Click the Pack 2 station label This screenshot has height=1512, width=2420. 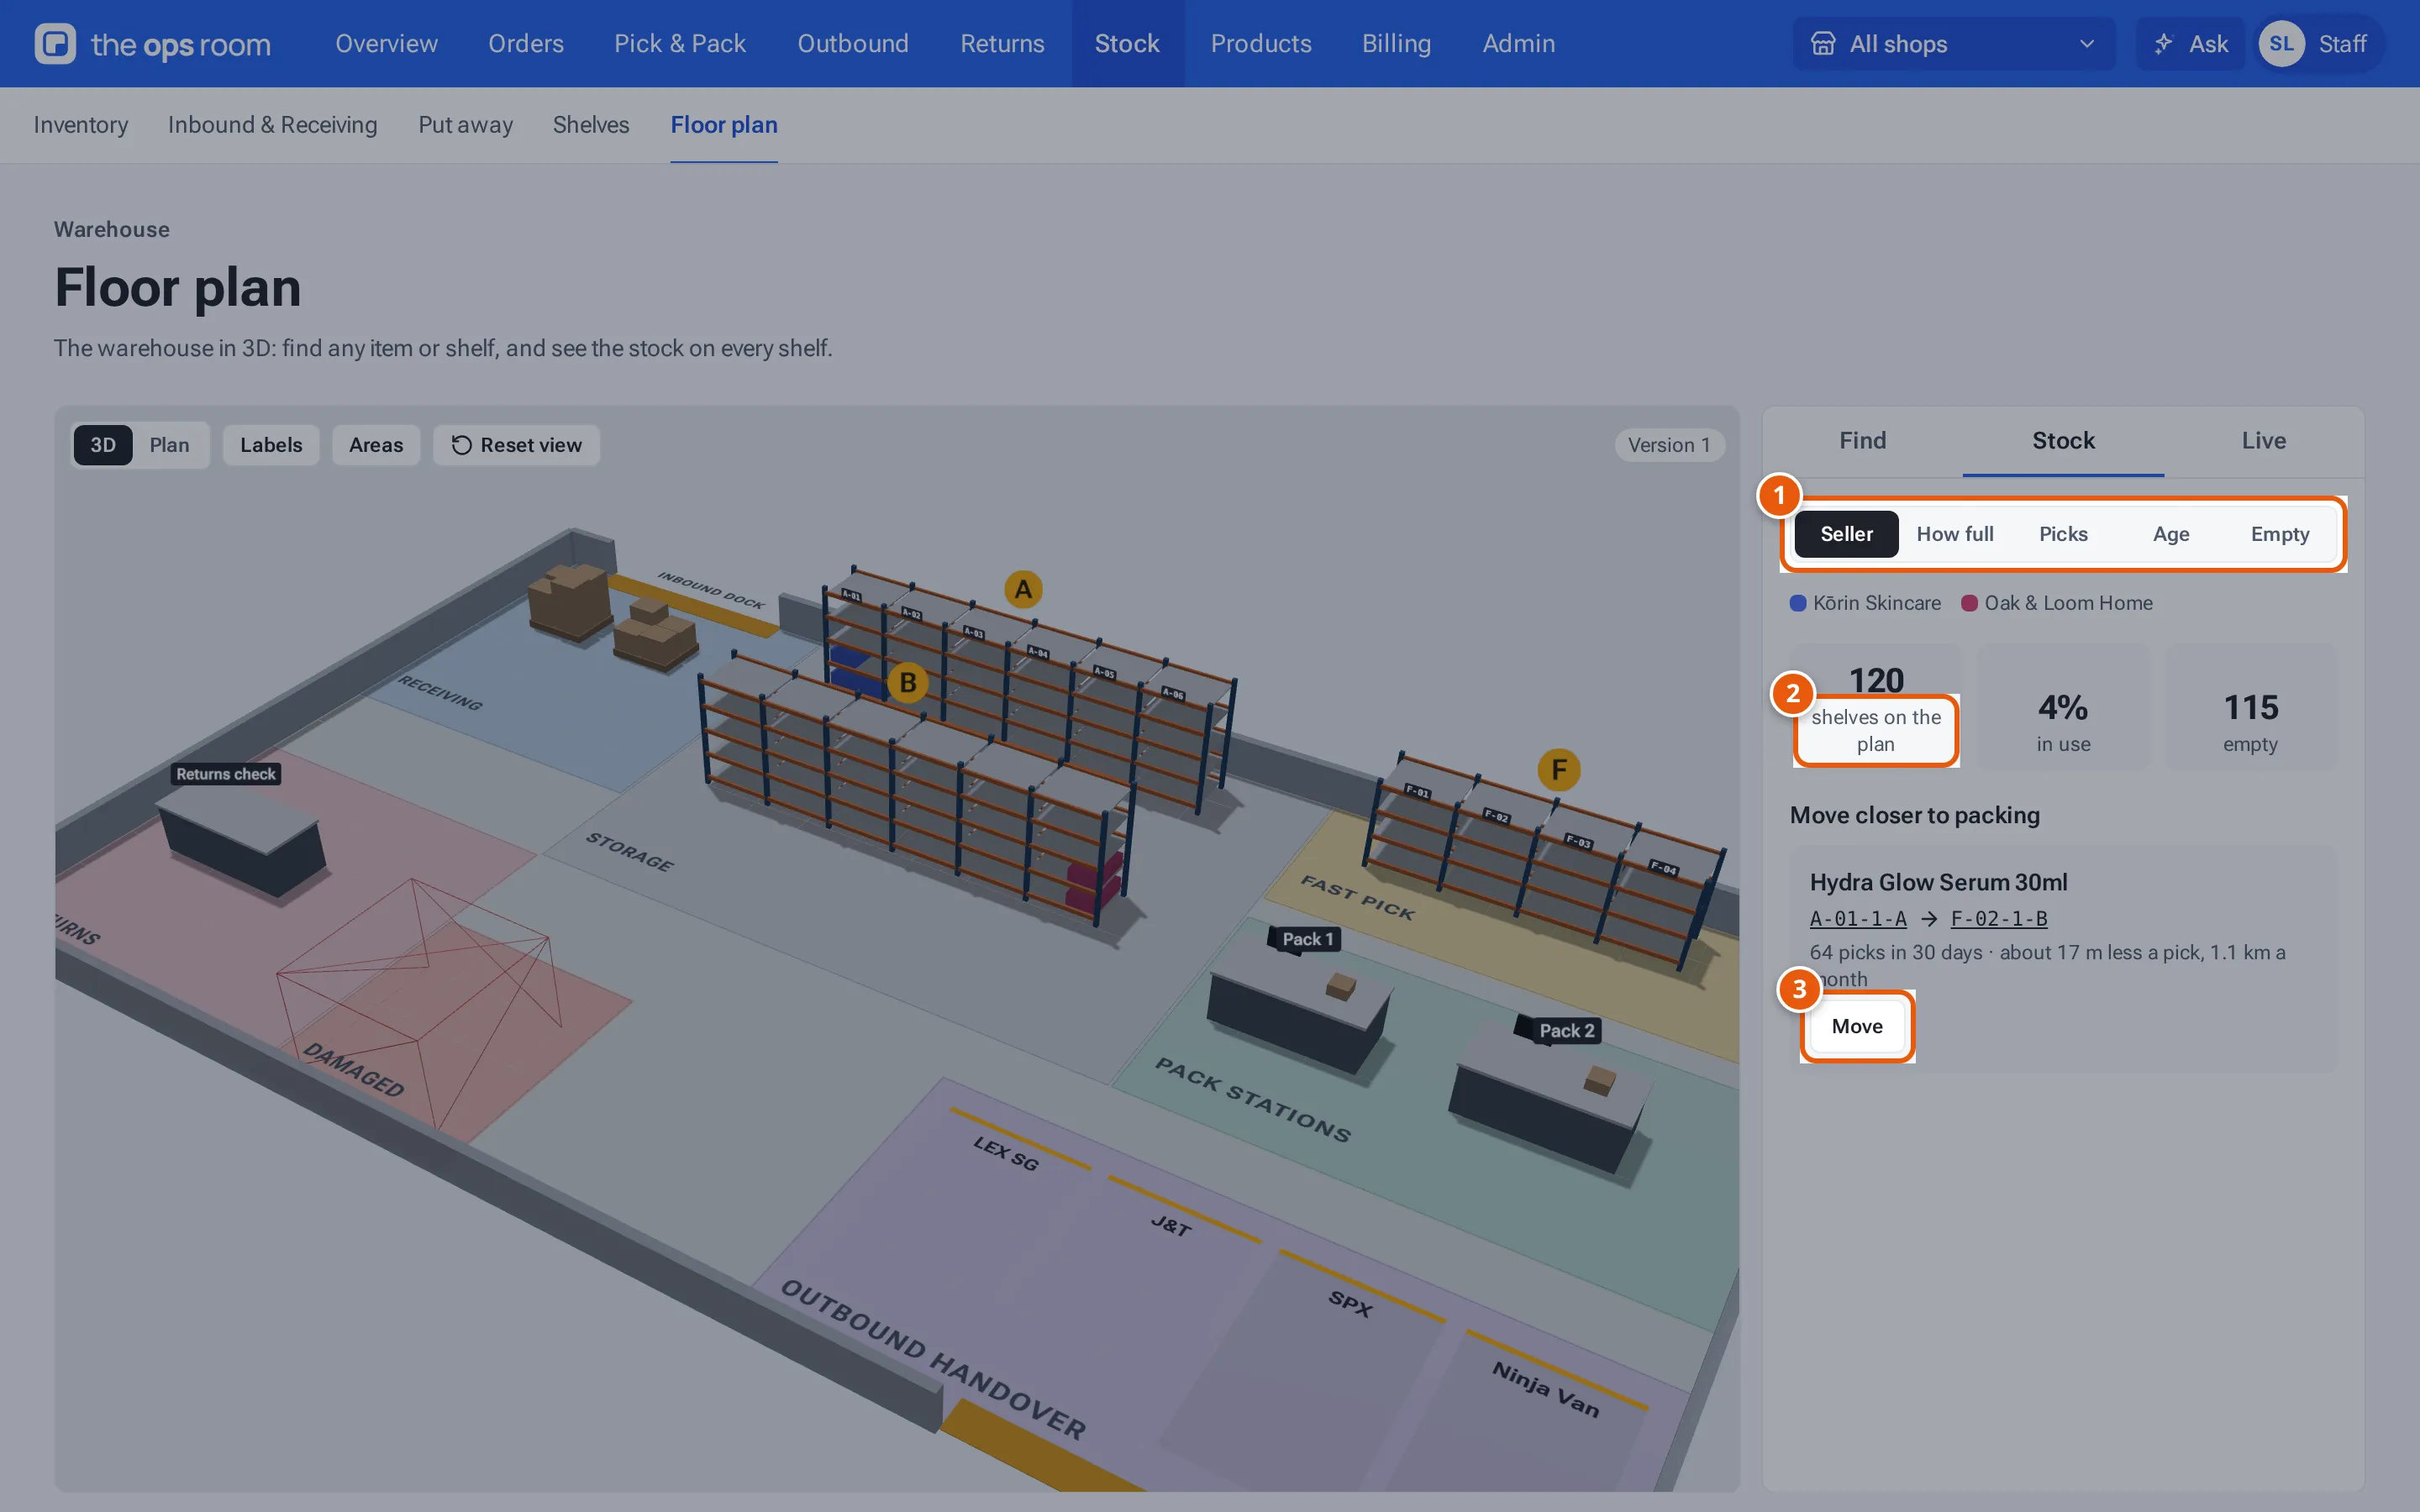[1566, 1031]
